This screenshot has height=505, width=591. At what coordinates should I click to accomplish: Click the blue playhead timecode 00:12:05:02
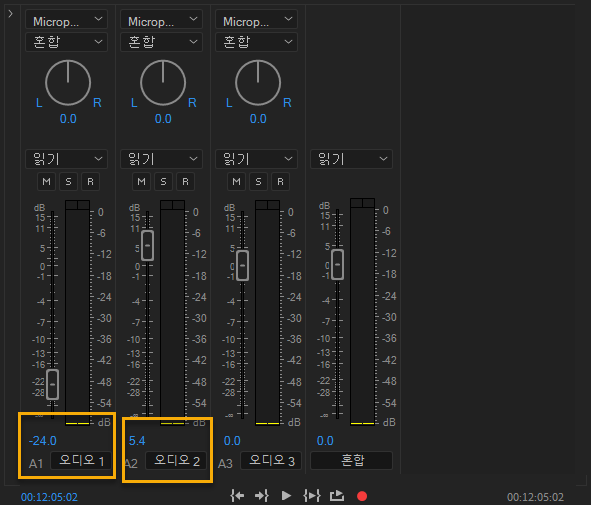click(x=49, y=497)
